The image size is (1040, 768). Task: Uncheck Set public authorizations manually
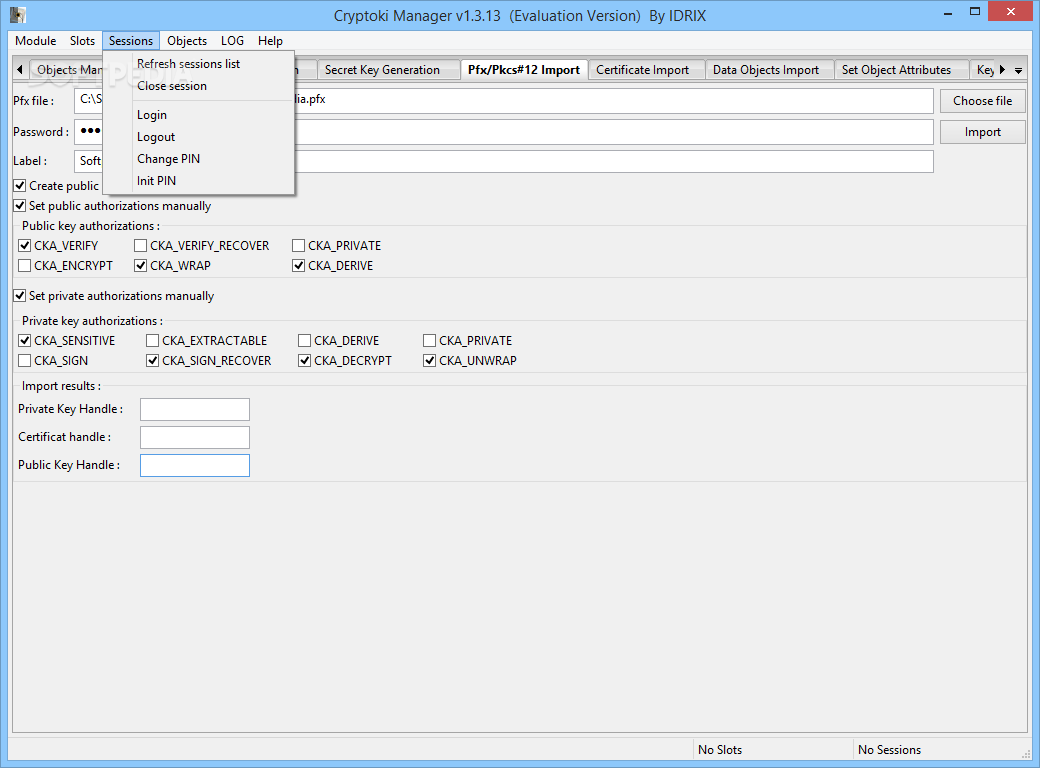(x=20, y=206)
